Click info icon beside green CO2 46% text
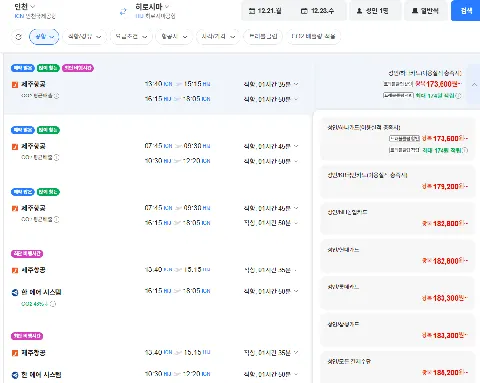The height and width of the screenshot is (383, 480). point(53,304)
